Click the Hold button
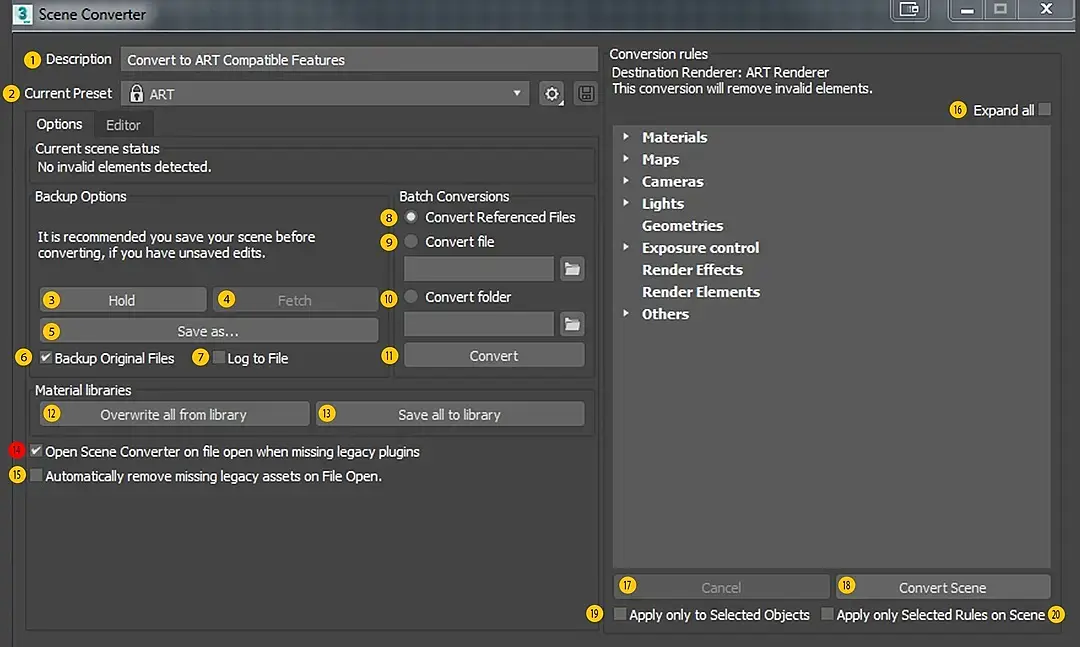This screenshot has width=1080, height=647. coord(122,300)
